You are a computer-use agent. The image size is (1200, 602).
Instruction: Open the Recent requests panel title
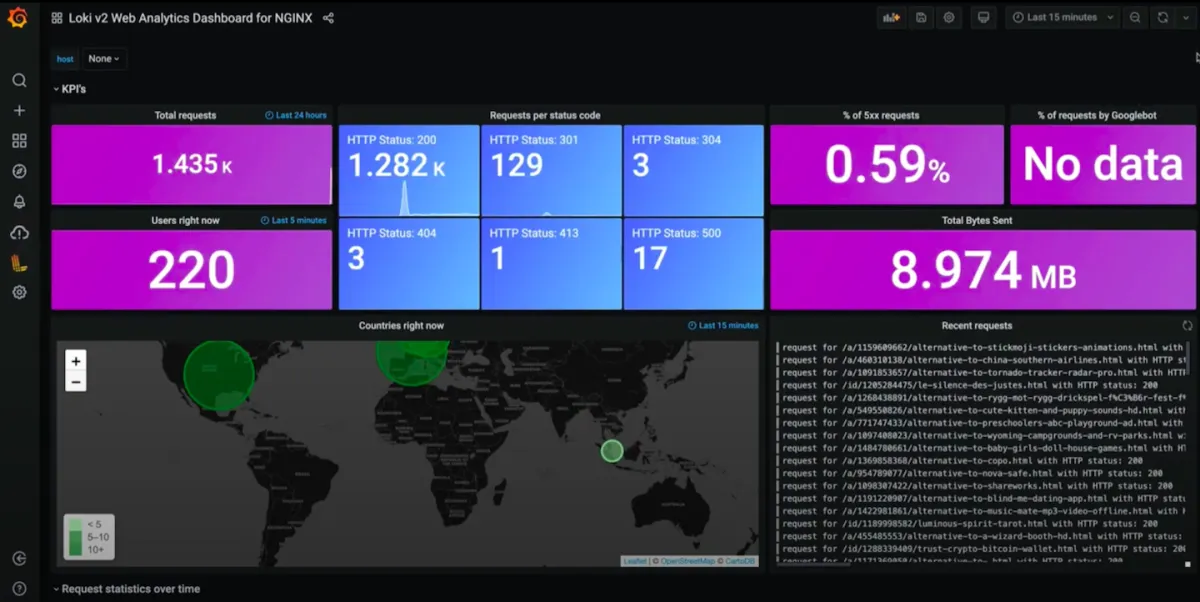coord(976,326)
